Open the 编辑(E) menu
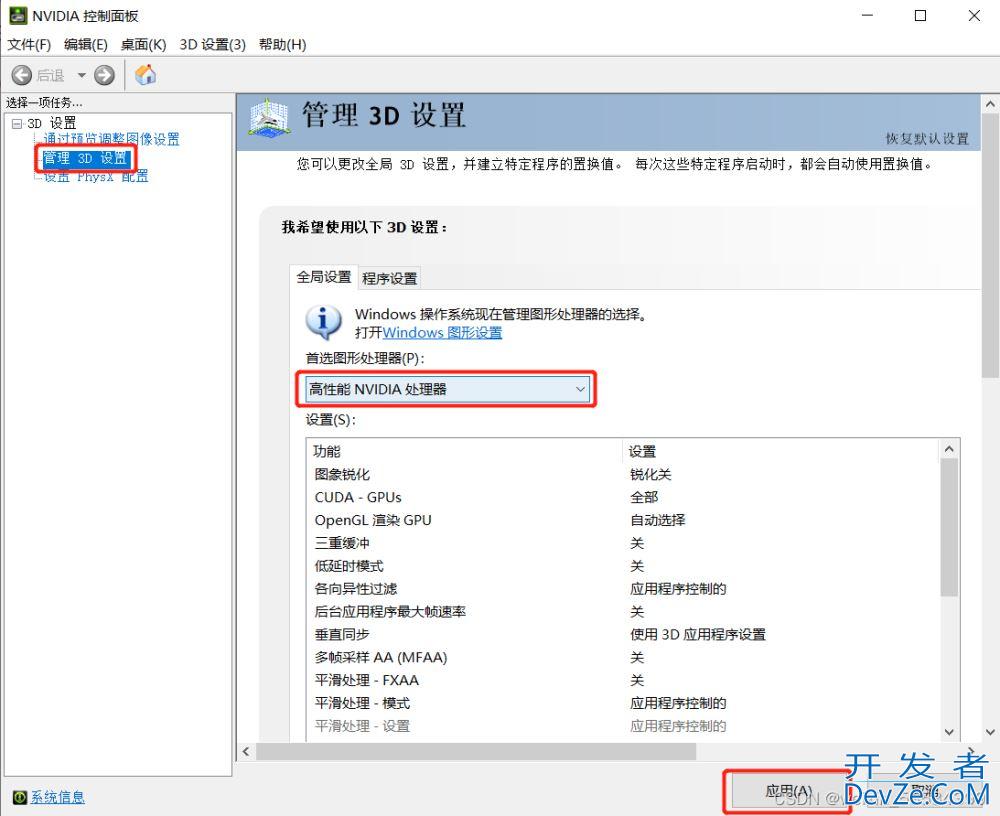The image size is (1000, 816). [85, 45]
